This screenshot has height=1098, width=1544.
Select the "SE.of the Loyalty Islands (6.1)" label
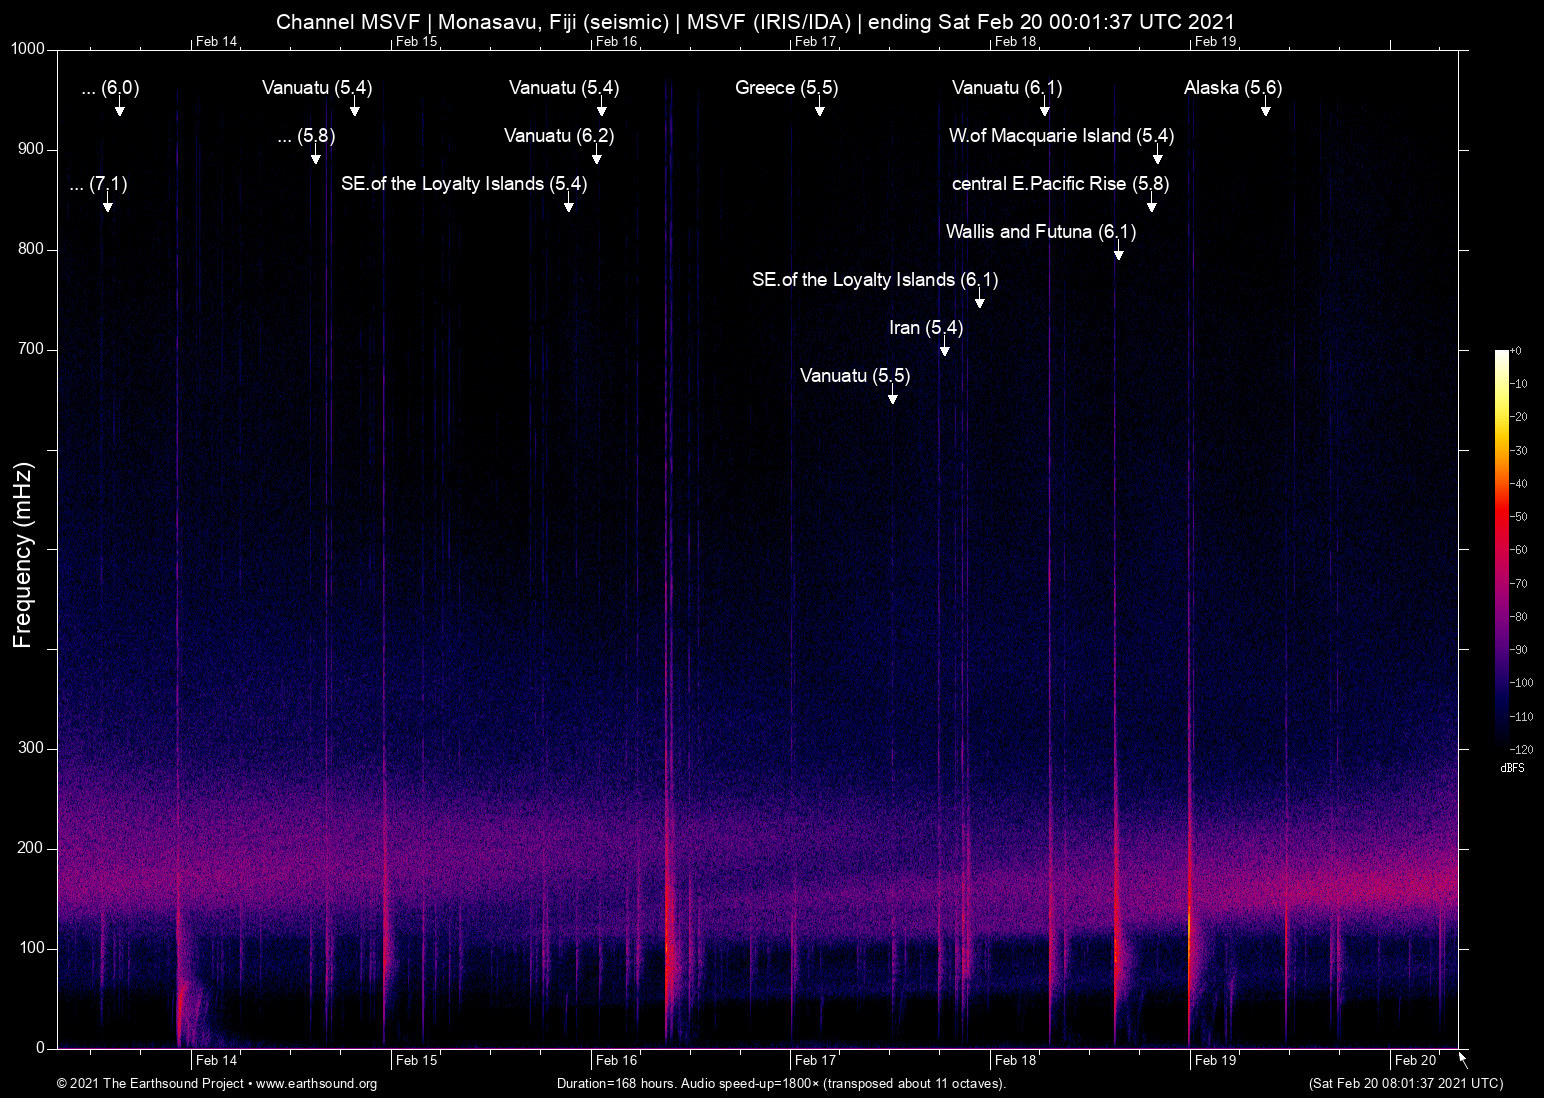pos(875,280)
